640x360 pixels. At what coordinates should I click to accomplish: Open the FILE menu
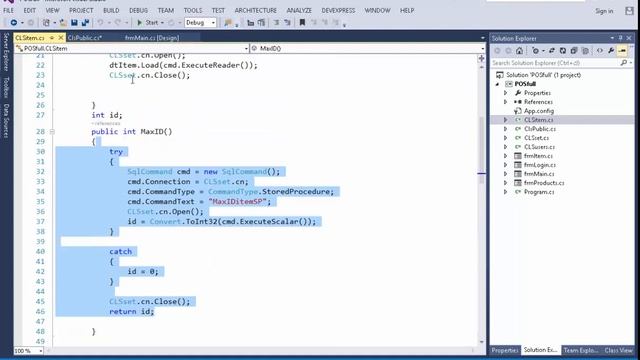click(x=9, y=10)
